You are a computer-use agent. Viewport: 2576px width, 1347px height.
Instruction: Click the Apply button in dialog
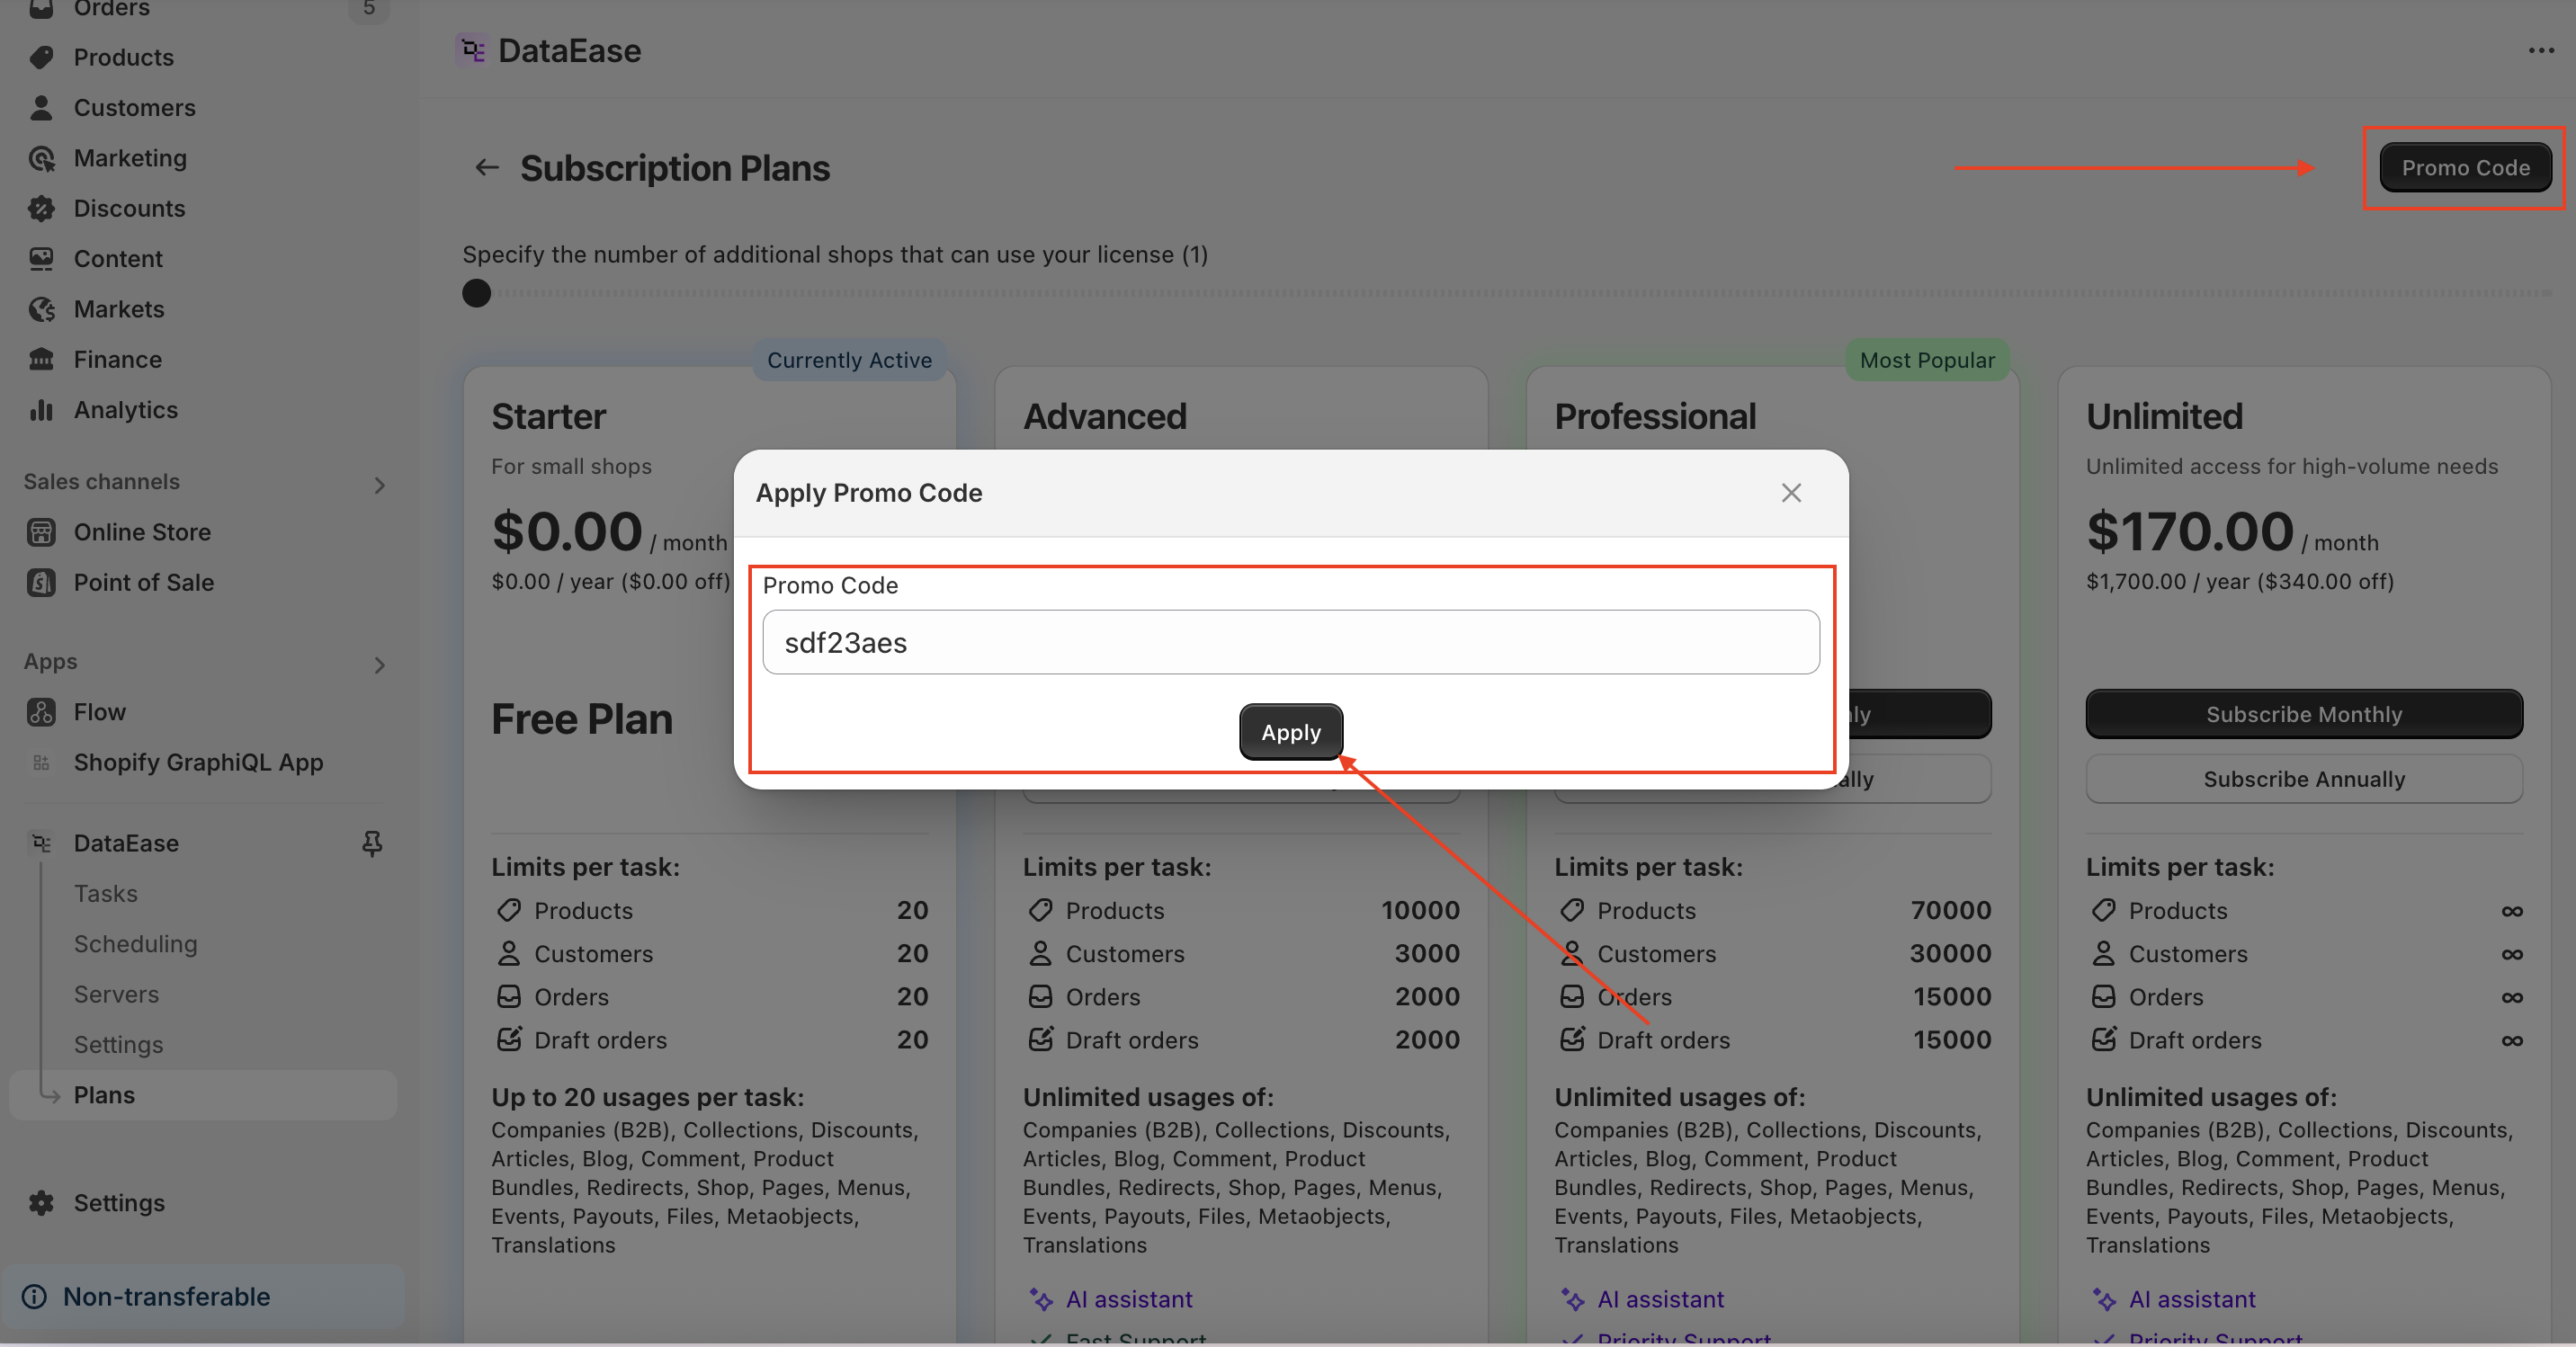(x=1291, y=732)
